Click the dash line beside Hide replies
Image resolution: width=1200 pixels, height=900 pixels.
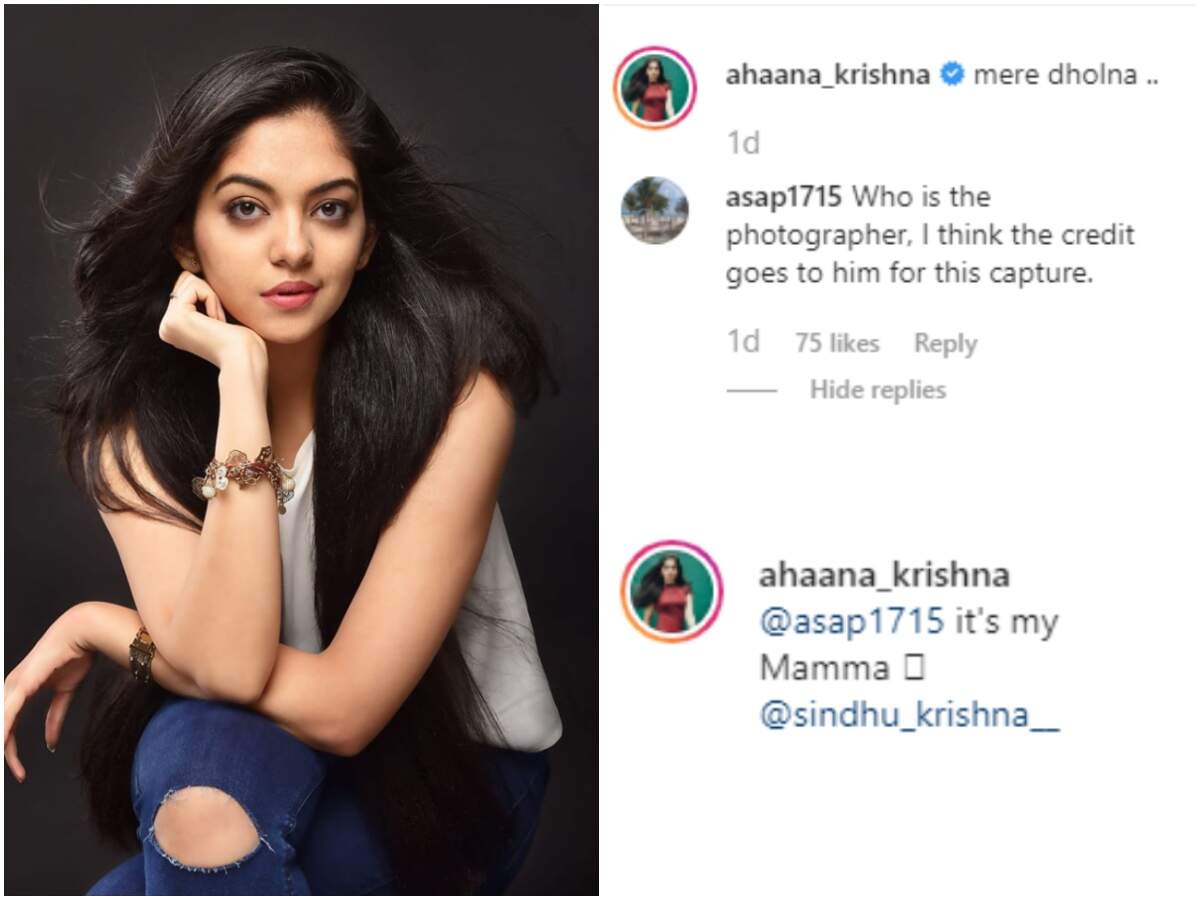pyautogui.click(x=752, y=390)
